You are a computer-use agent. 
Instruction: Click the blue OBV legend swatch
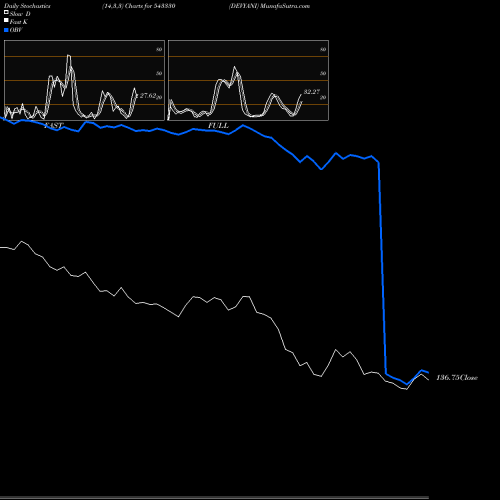(6, 30)
